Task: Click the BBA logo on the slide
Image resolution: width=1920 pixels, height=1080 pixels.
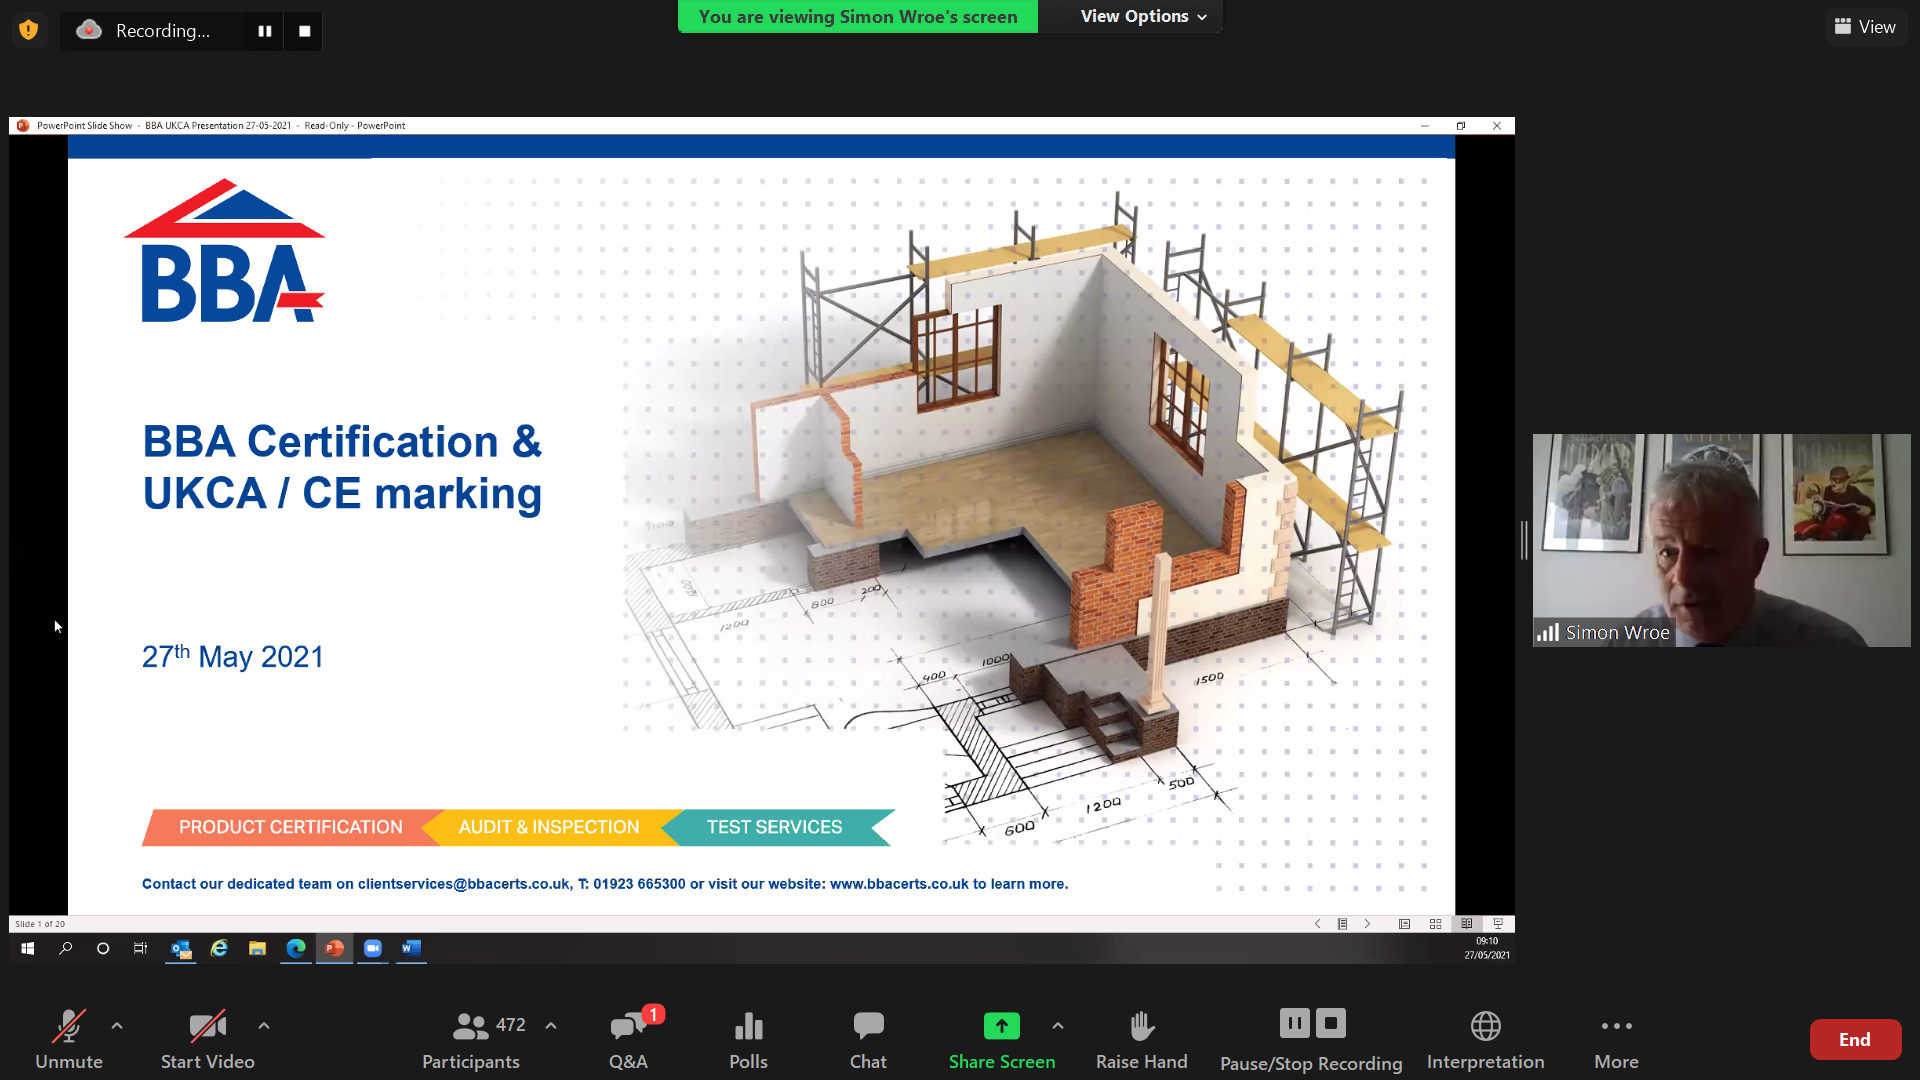Action: pos(225,251)
